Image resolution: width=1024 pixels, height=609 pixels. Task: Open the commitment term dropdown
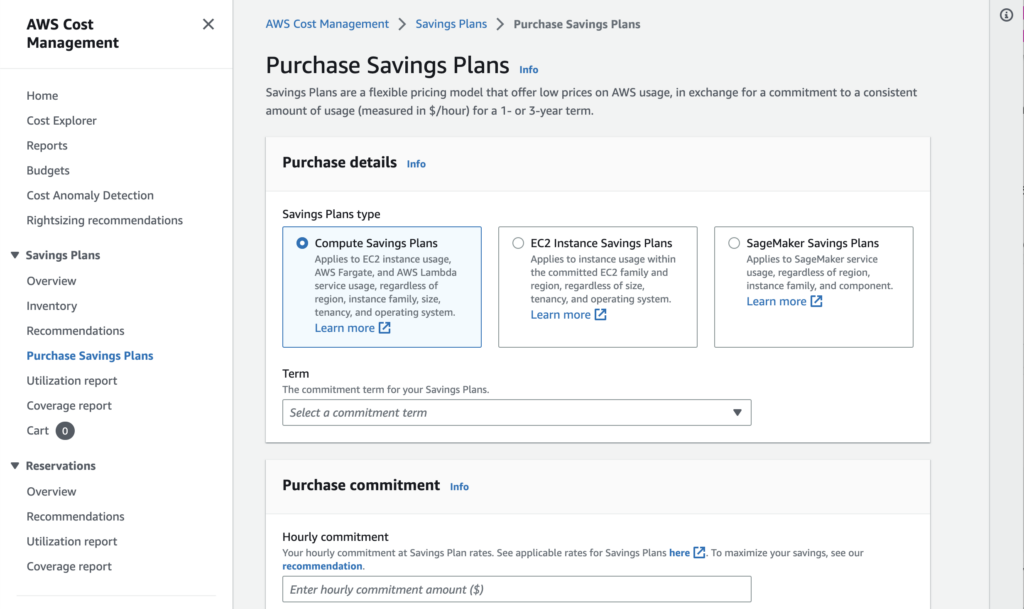(517, 413)
